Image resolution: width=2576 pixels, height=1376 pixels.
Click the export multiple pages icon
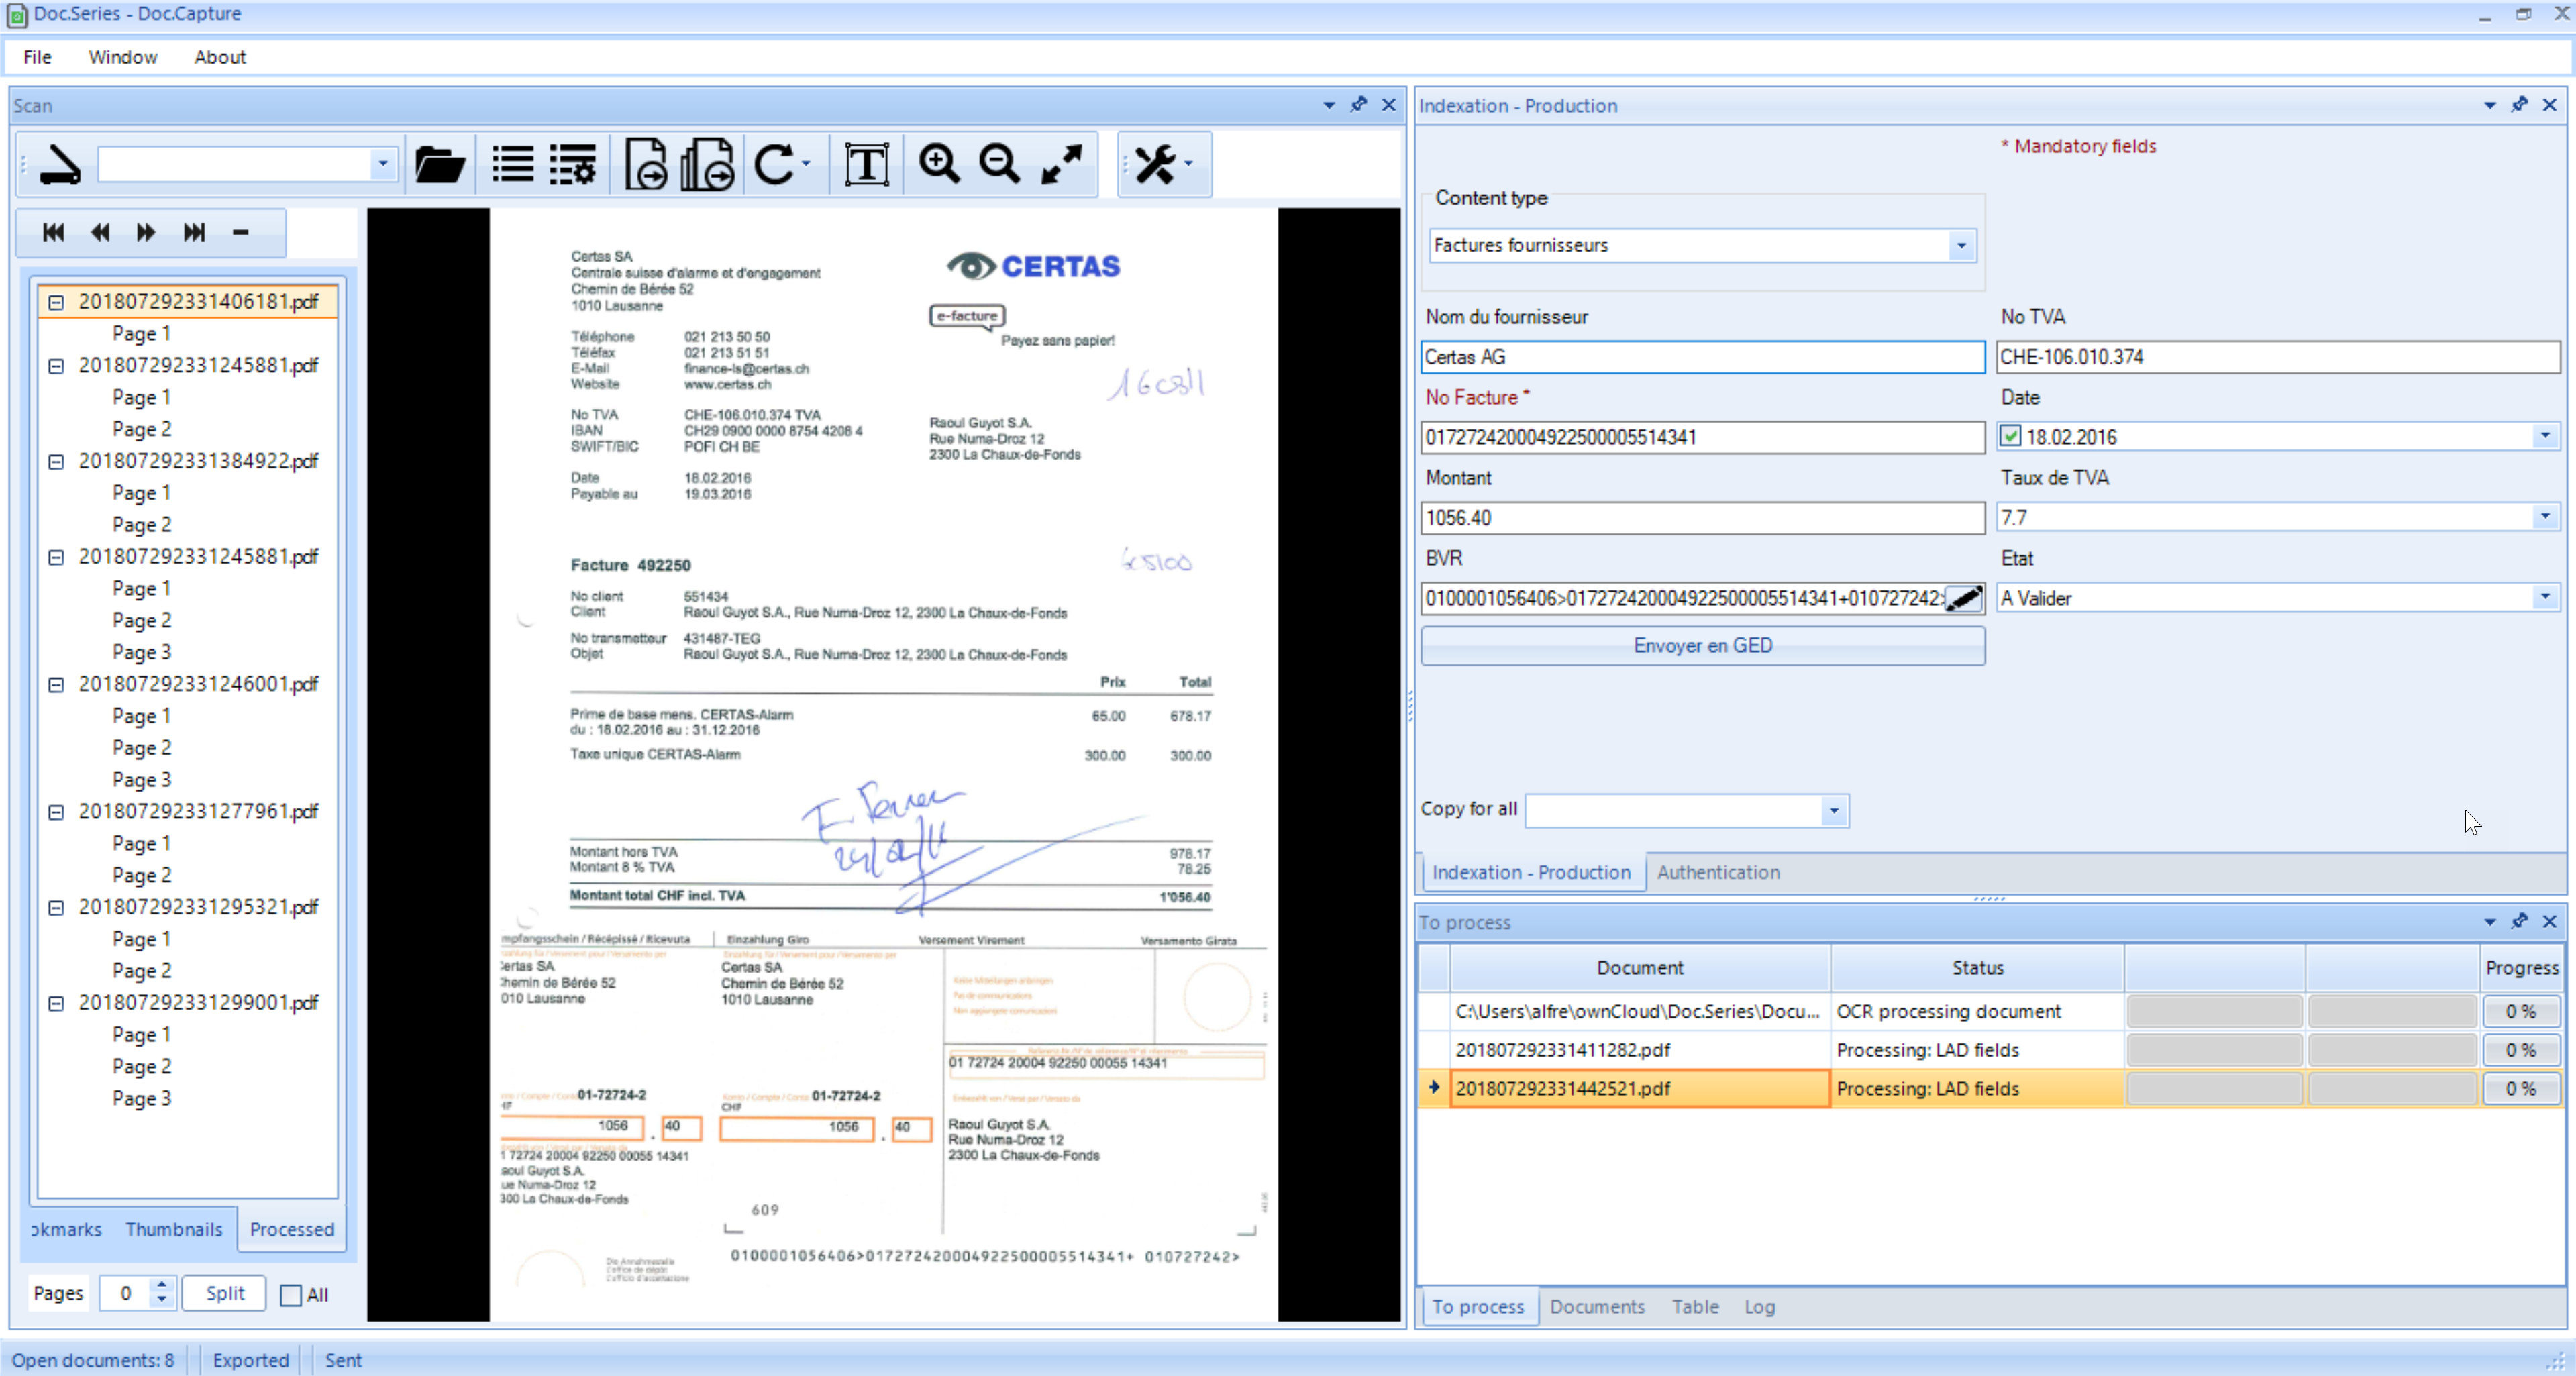click(707, 164)
